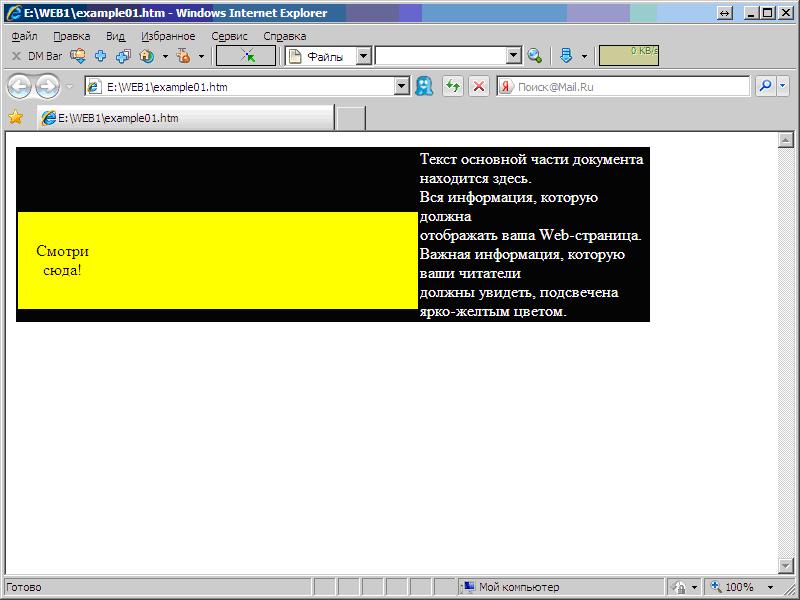Expand the DM Bar search field dropdown
The height and width of the screenshot is (600, 800).
pyautogui.click(x=514, y=56)
